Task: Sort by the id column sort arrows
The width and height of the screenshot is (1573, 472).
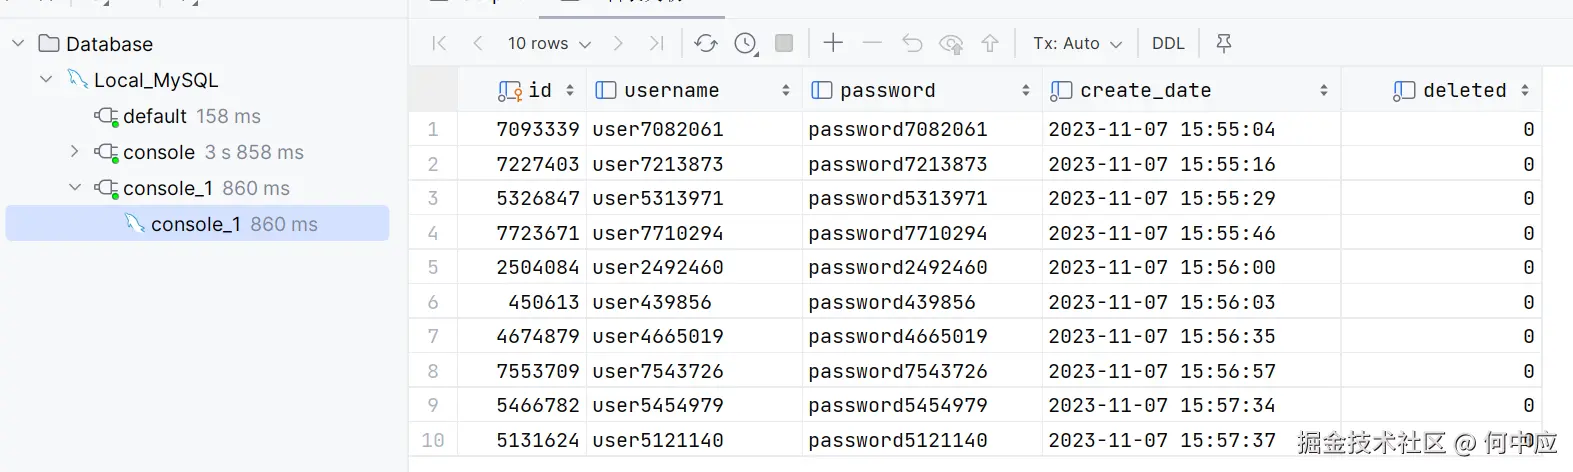Action: [x=570, y=90]
